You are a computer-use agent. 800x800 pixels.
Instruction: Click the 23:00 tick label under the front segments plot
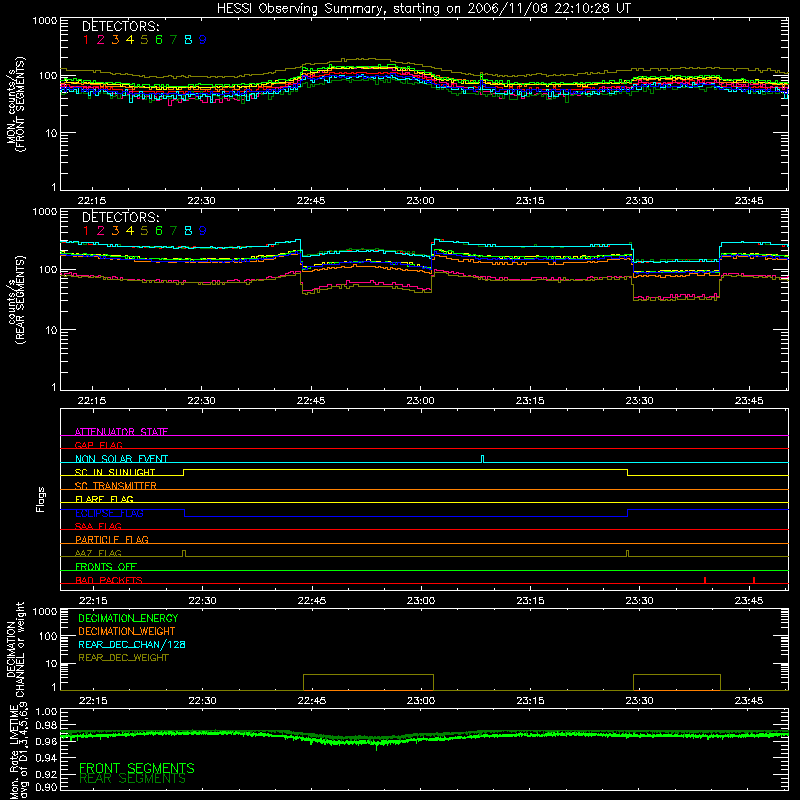tap(420, 201)
